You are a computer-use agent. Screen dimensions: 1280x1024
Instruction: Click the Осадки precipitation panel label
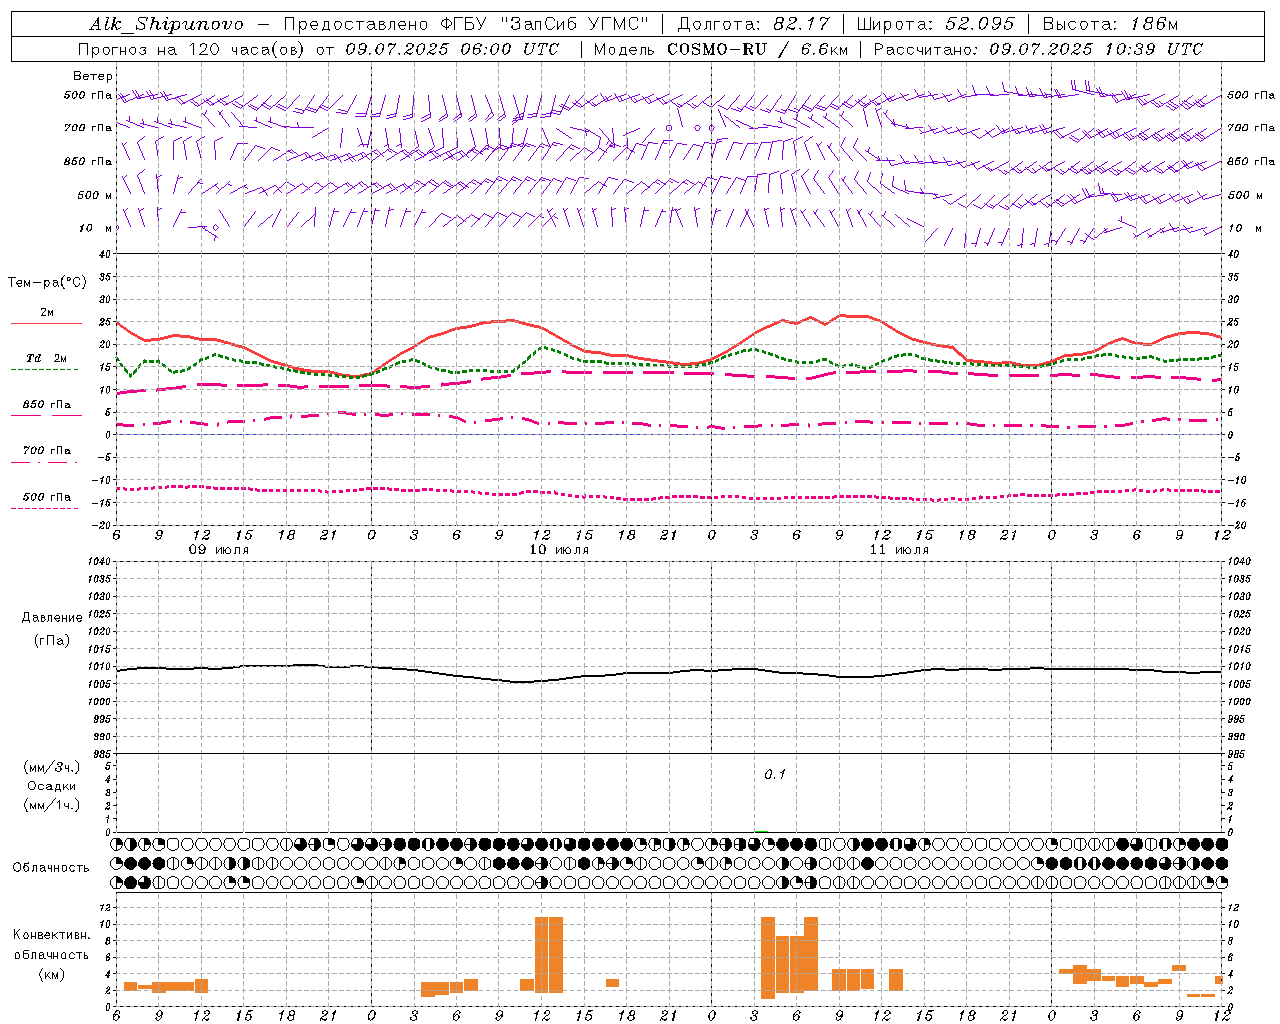tap(52, 786)
